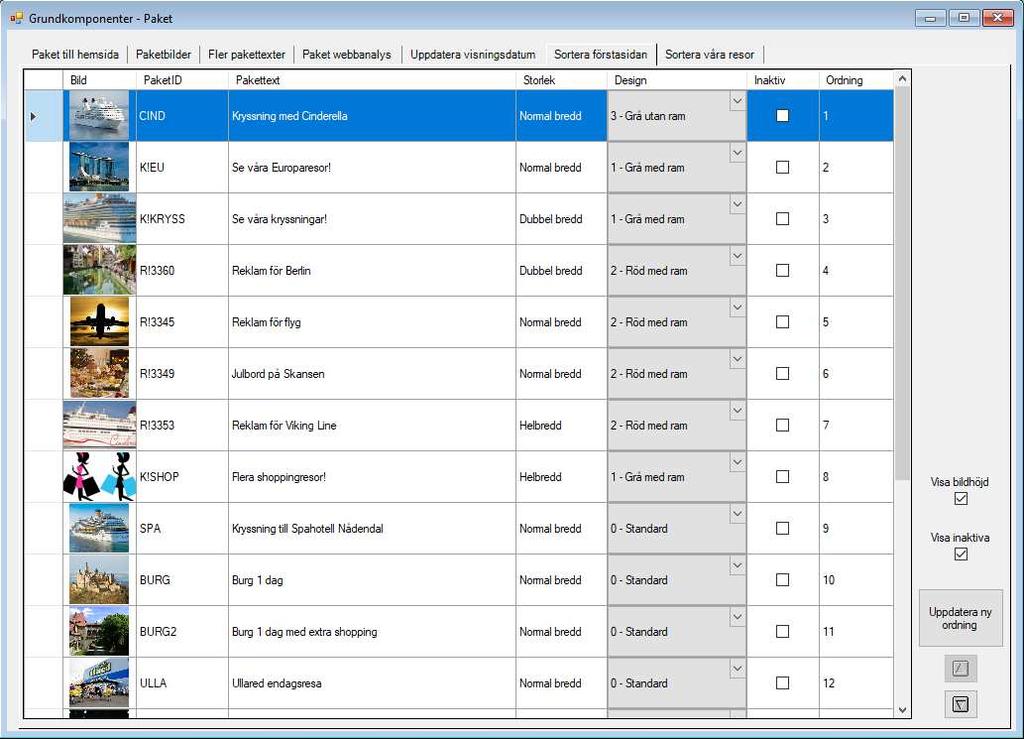Click the Inaktiv column header
Image resolution: width=1024 pixels, height=739 pixels.
[783, 80]
